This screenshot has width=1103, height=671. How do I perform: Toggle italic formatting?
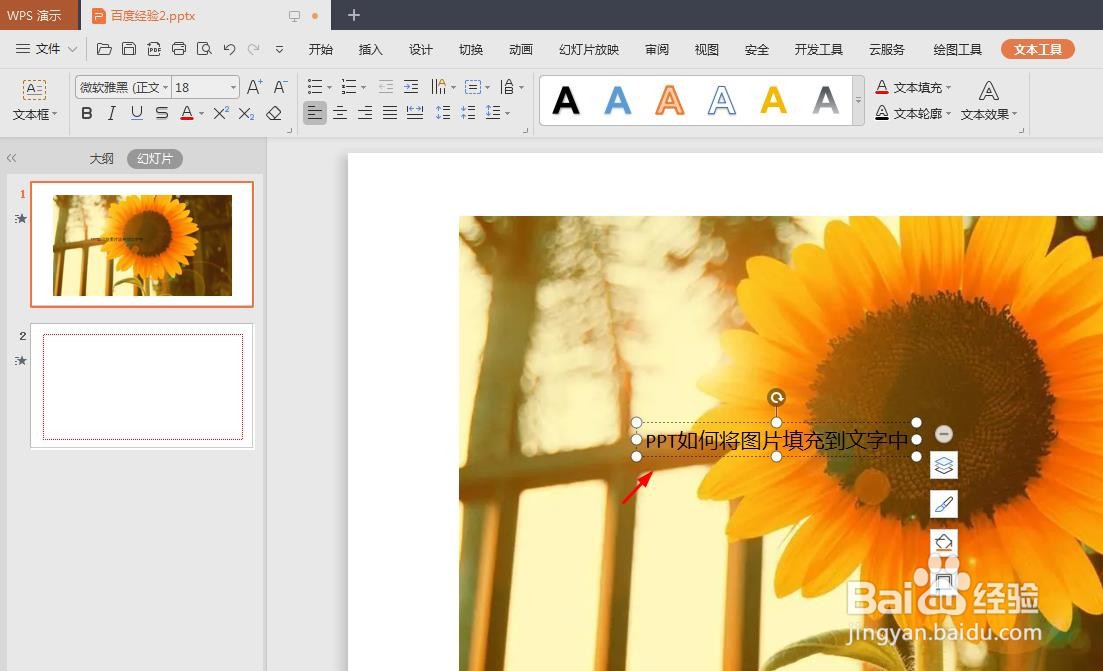click(x=111, y=113)
